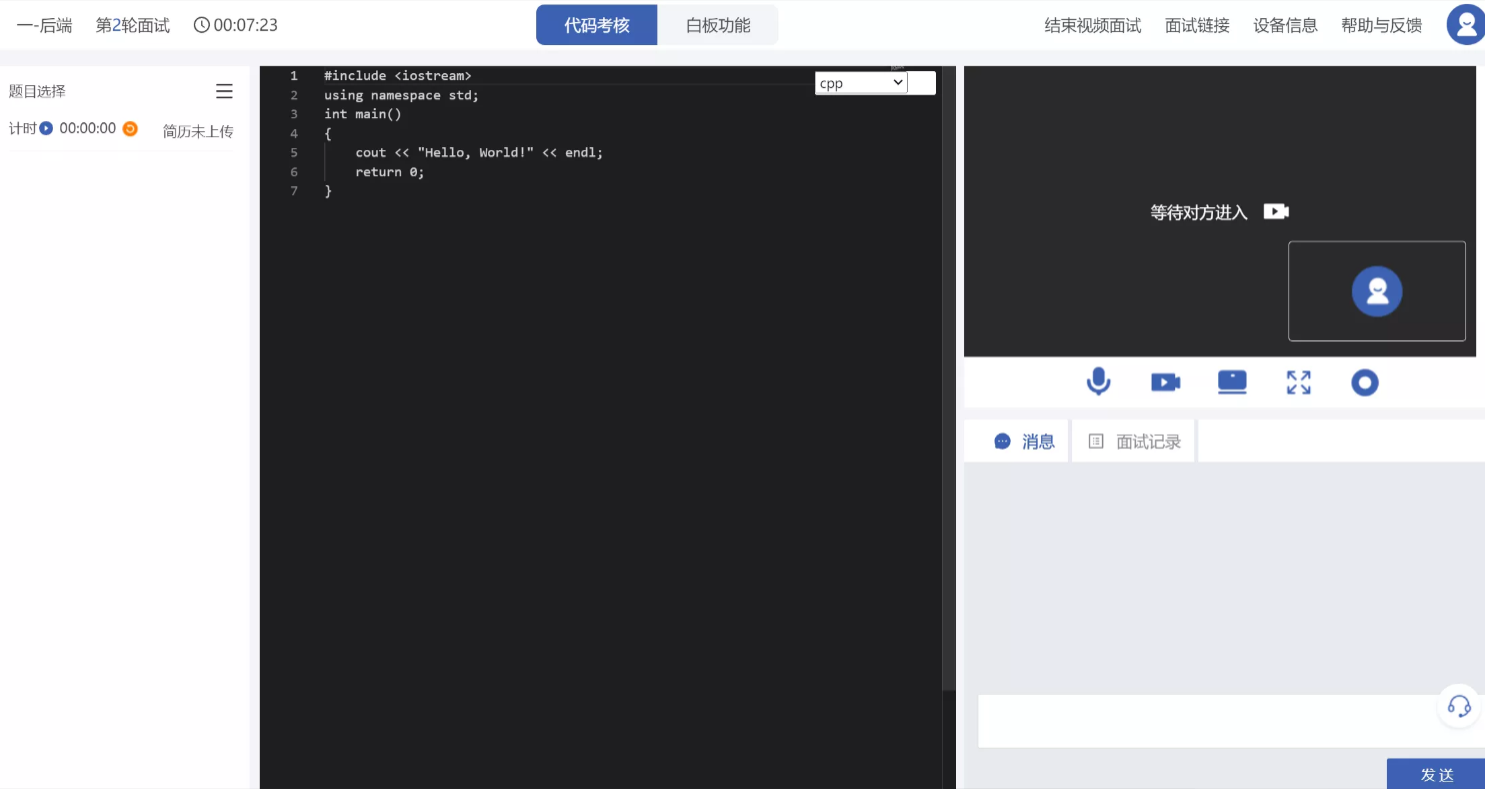Open the user avatar in the top bar

point(1466,25)
